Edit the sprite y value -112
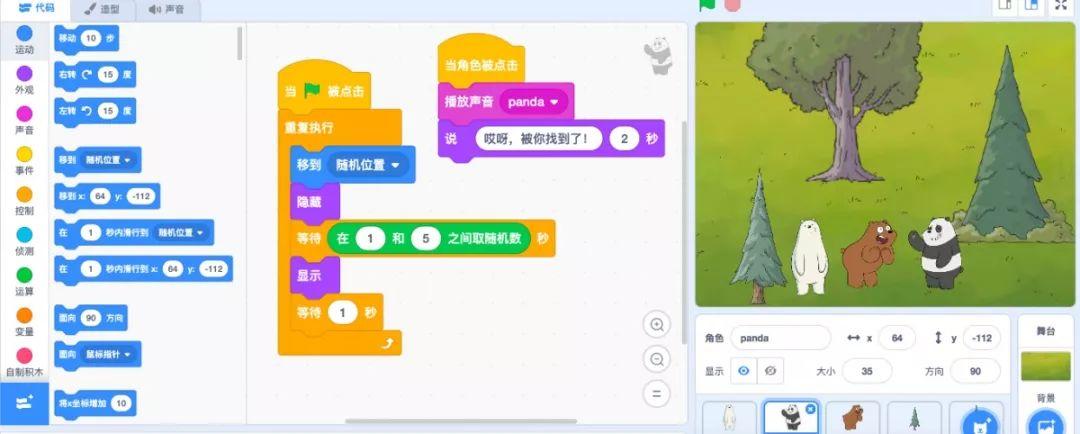Screen dimensions: 1080x434 click(982, 338)
